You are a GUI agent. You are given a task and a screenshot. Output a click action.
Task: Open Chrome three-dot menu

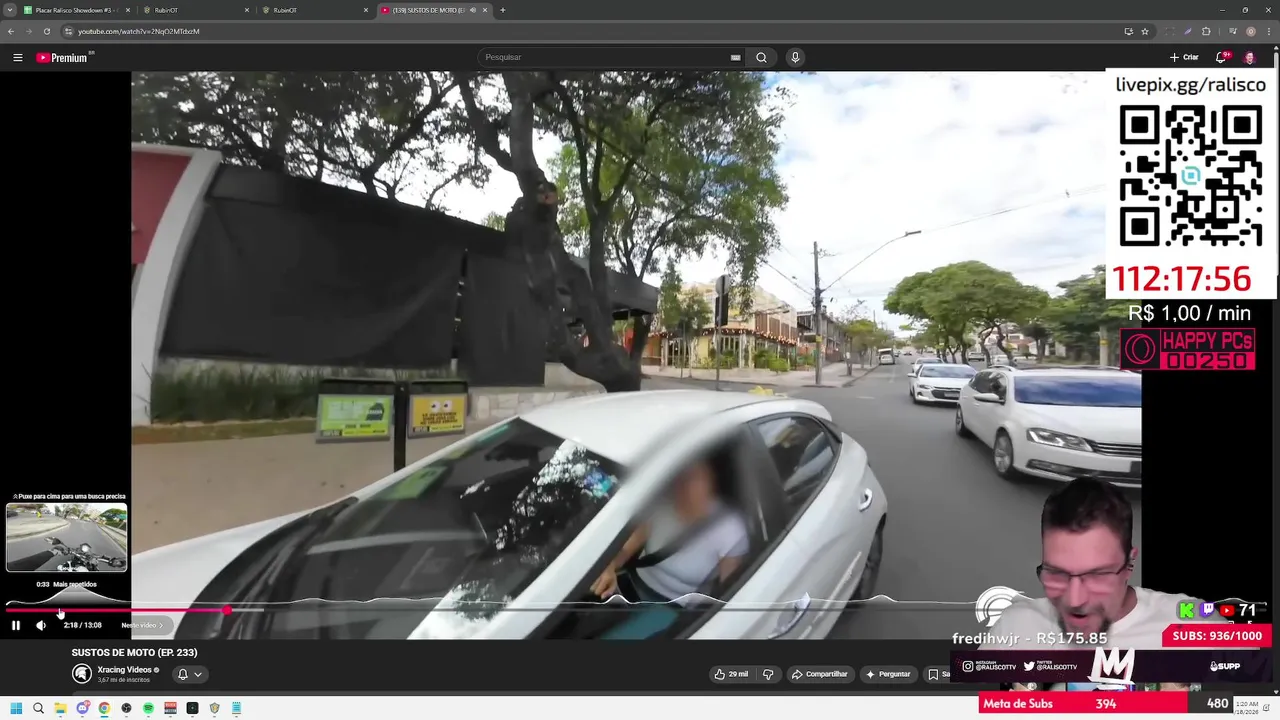1268,31
